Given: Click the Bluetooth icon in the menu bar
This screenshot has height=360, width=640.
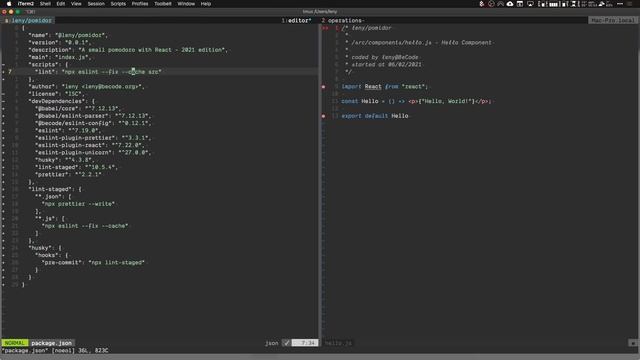Looking at the screenshot, I should pyautogui.click(x=482, y=4).
